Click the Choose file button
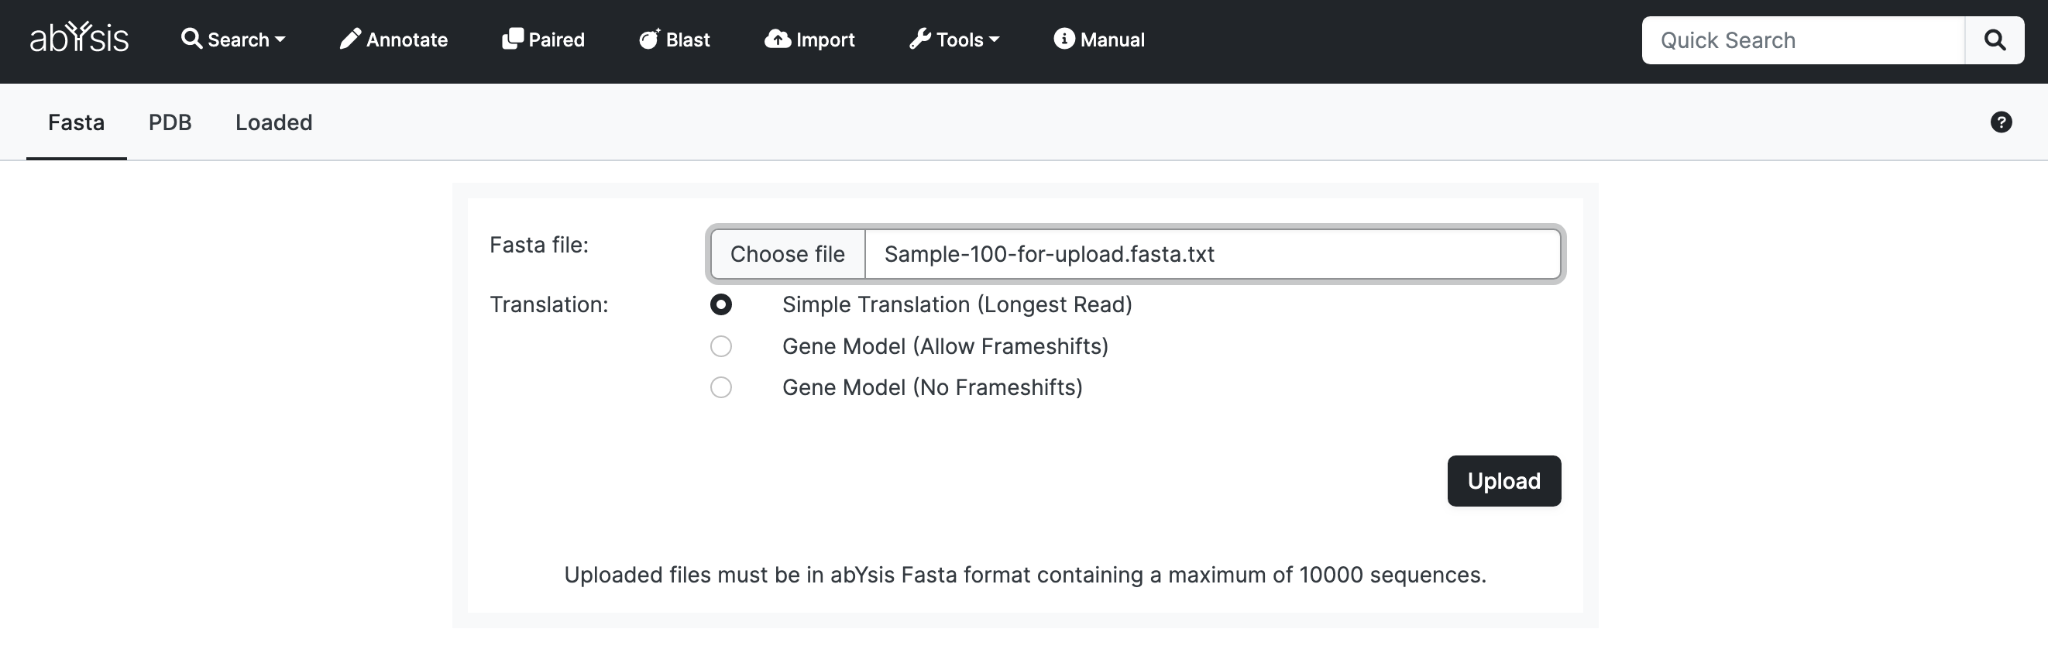This screenshot has width=2048, height=666. point(788,254)
